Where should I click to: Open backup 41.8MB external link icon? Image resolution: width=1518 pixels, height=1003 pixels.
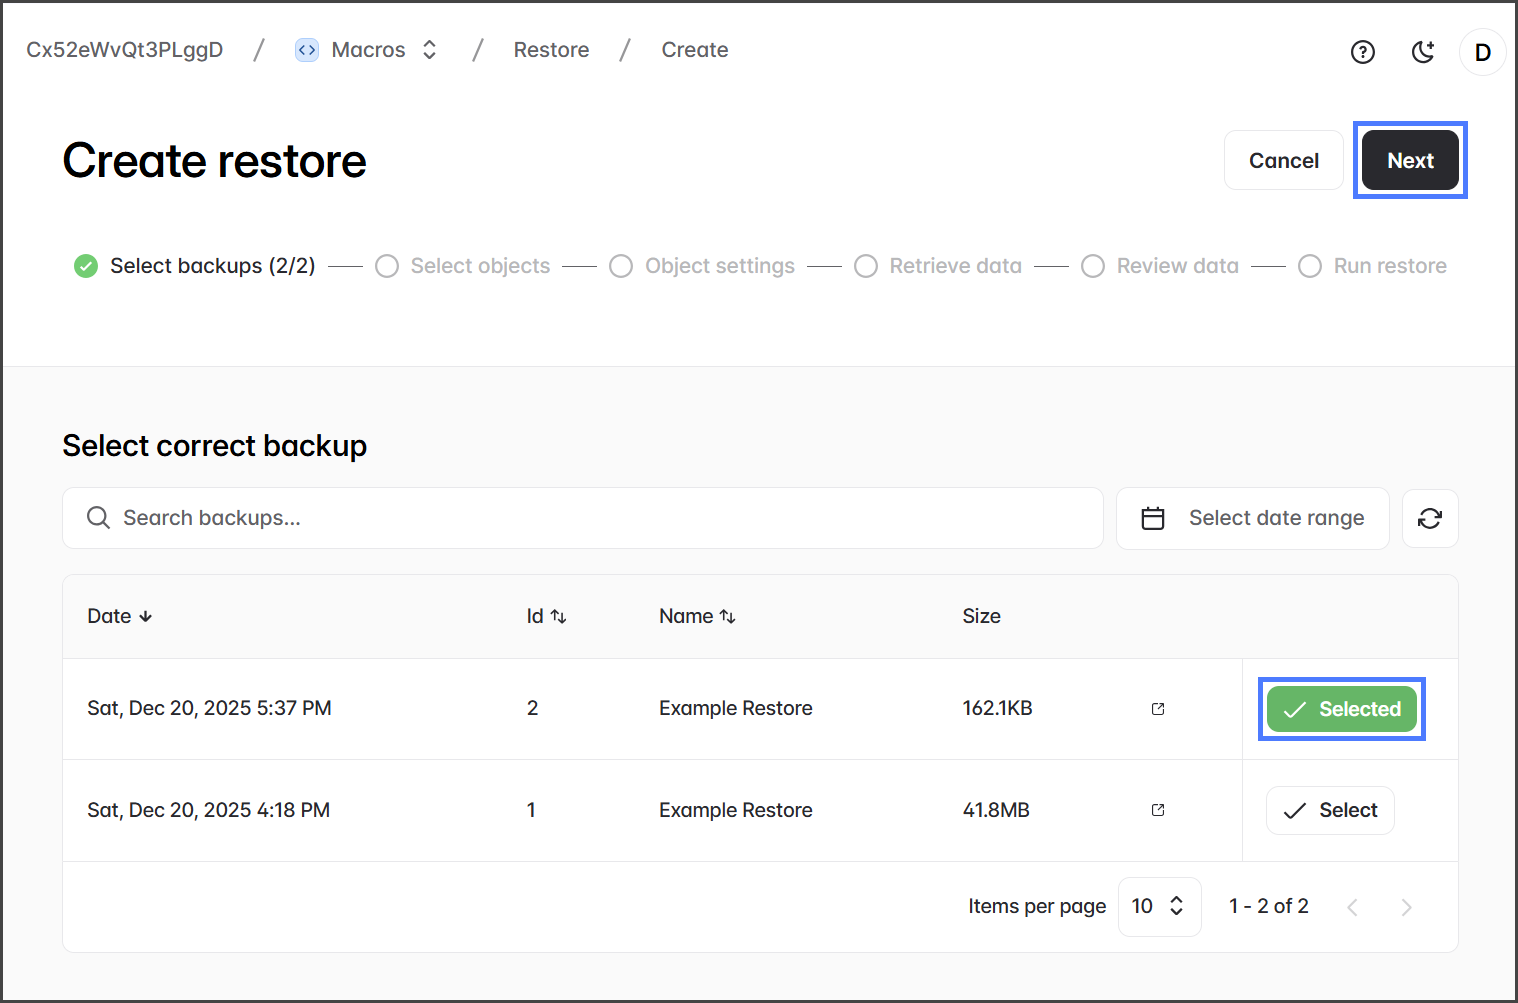tap(1158, 810)
